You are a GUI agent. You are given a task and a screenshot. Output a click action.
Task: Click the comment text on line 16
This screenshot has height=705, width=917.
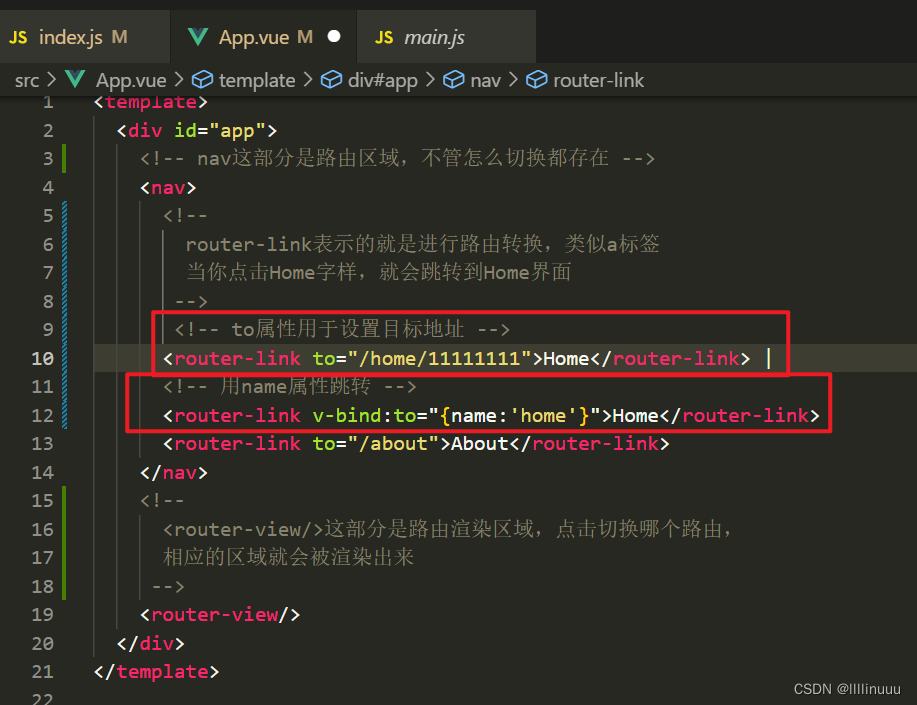(447, 529)
